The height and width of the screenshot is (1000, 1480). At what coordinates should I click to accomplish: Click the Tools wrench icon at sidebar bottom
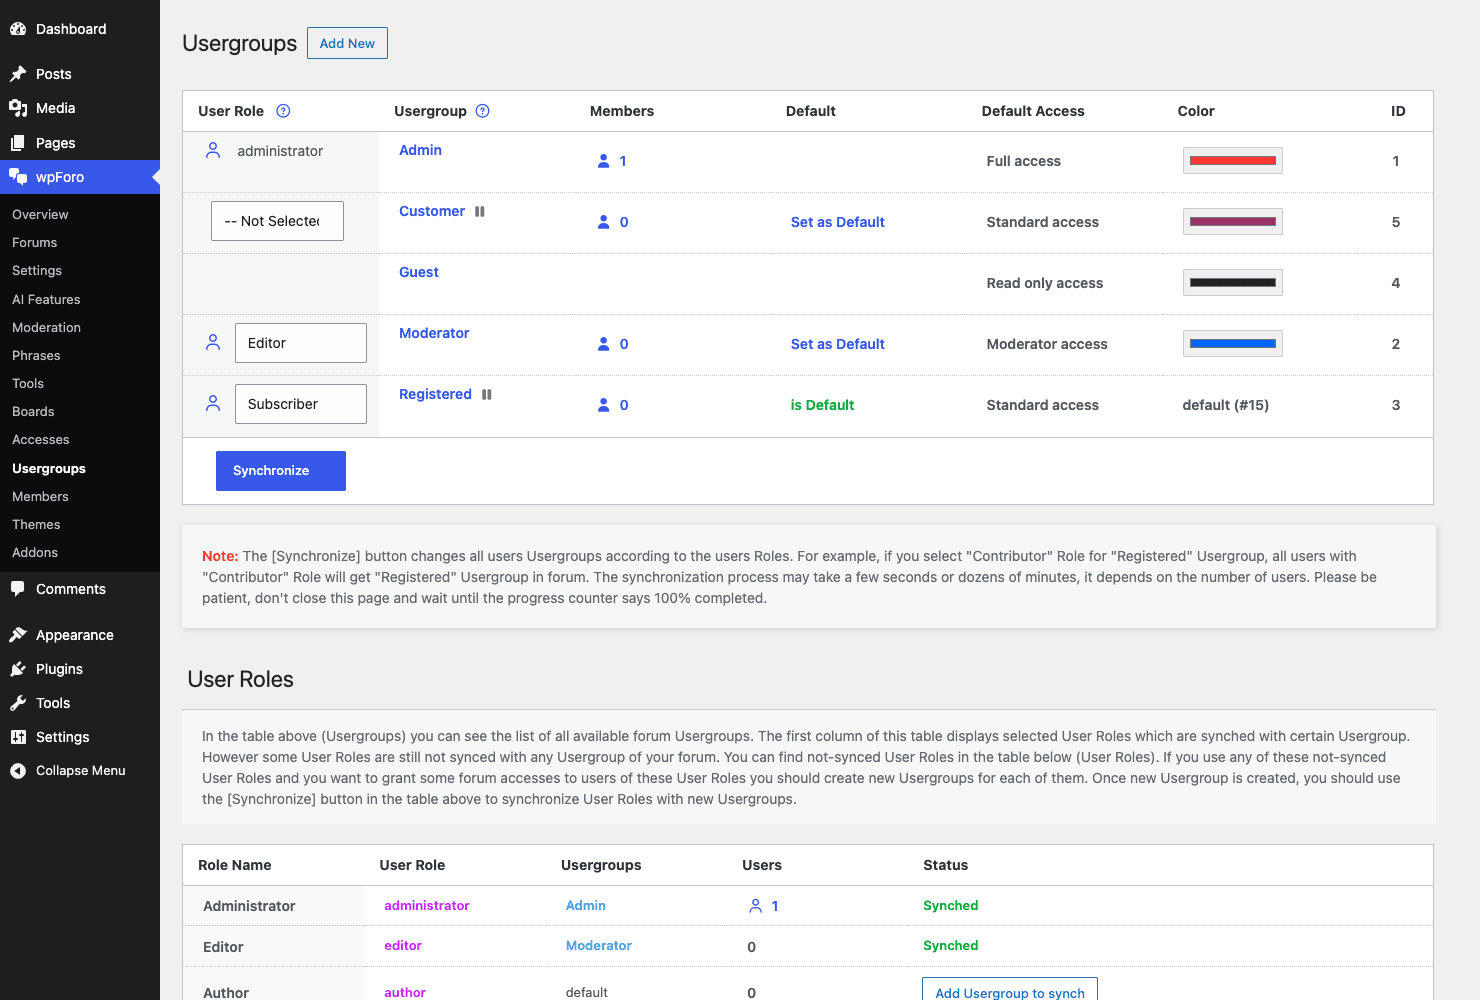[18, 703]
